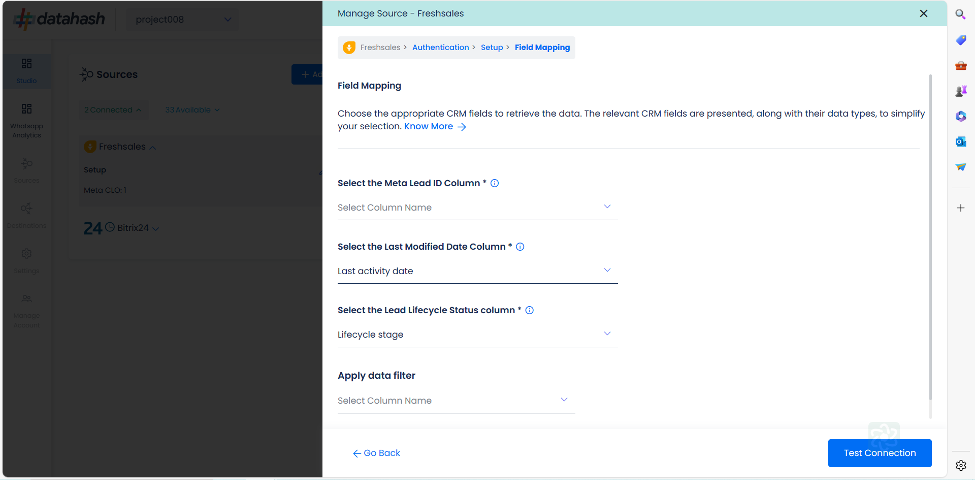
Task: Open the Last activity date dropdown
Action: coord(477,271)
